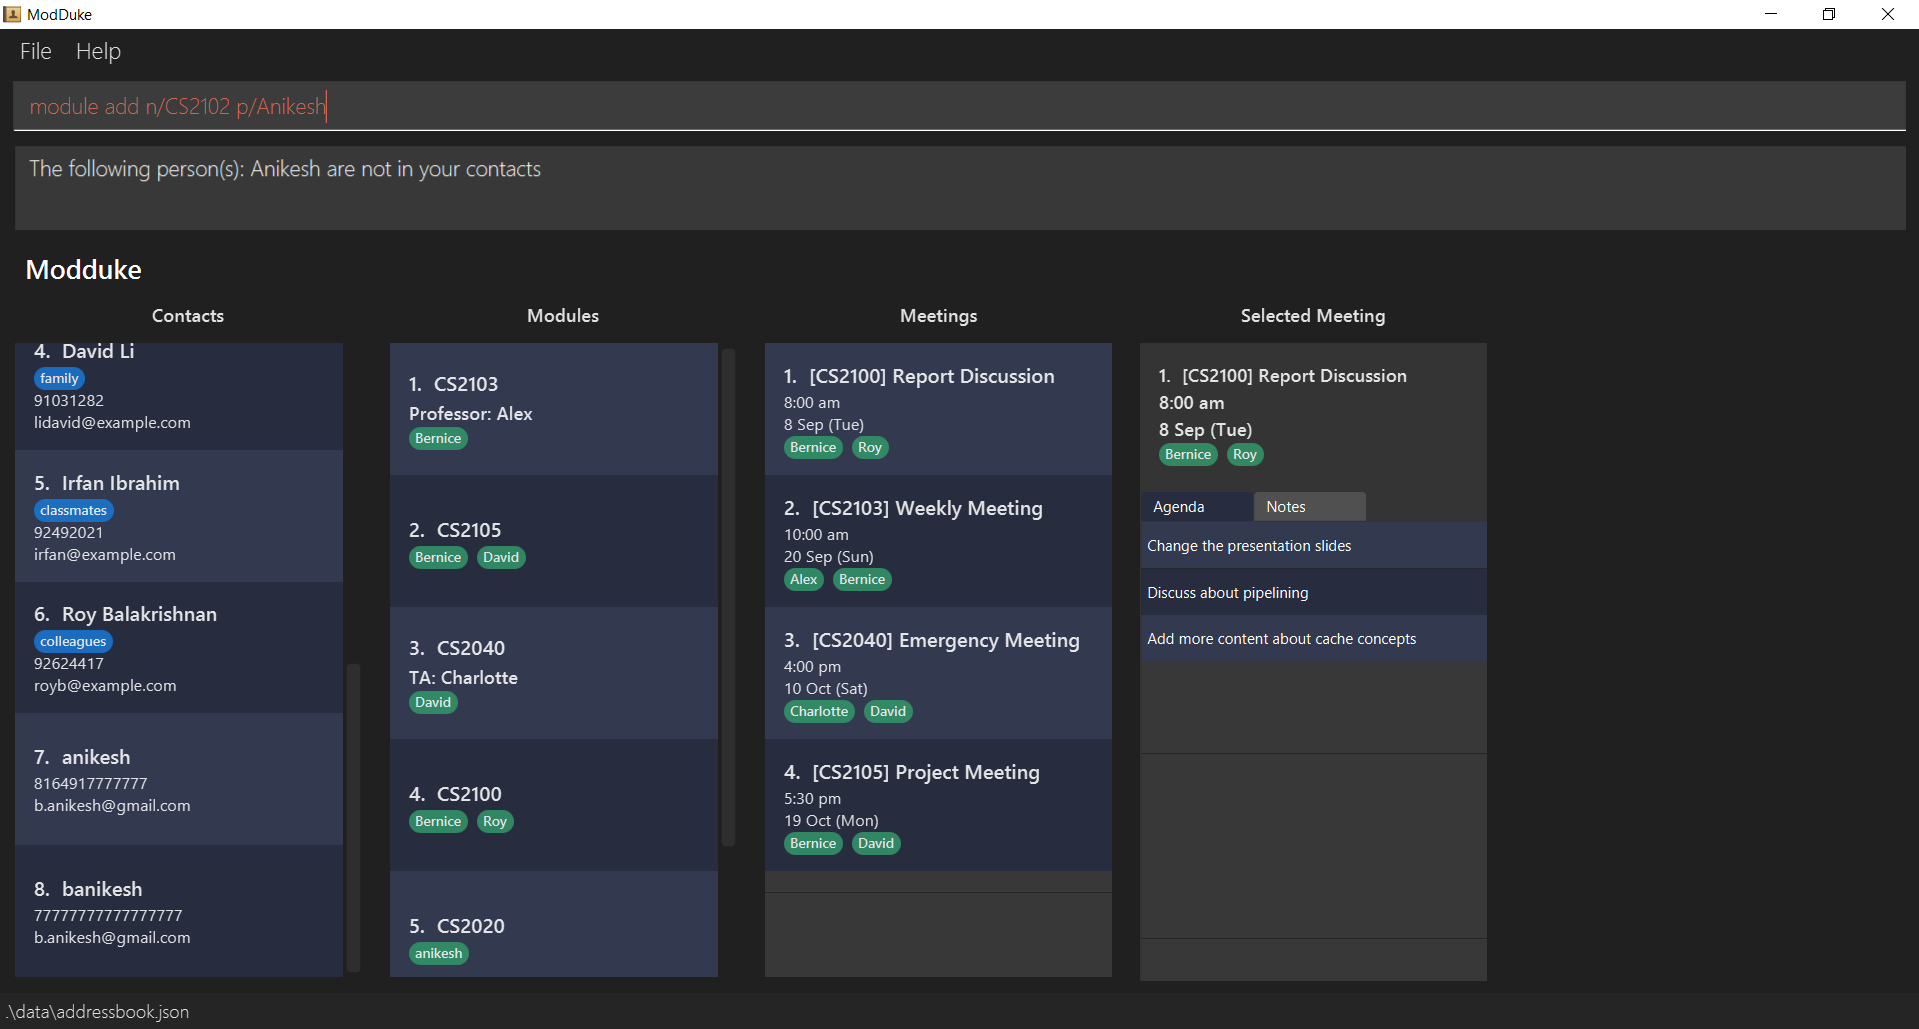Open the Help menu
The width and height of the screenshot is (1919, 1029).
coord(98,51)
